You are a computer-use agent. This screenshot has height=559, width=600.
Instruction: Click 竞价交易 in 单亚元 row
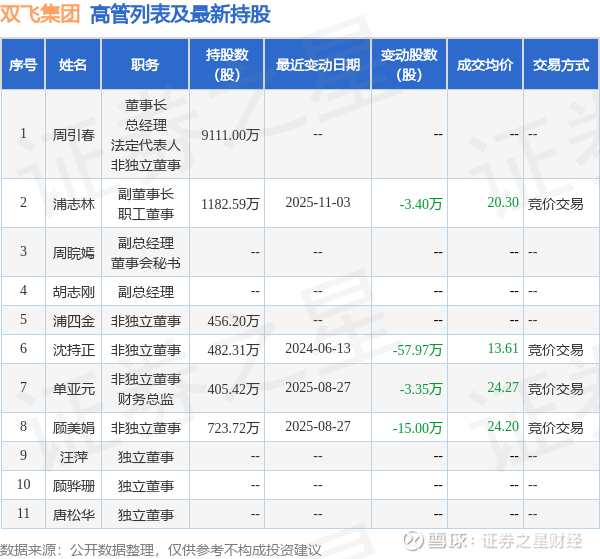click(x=556, y=389)
